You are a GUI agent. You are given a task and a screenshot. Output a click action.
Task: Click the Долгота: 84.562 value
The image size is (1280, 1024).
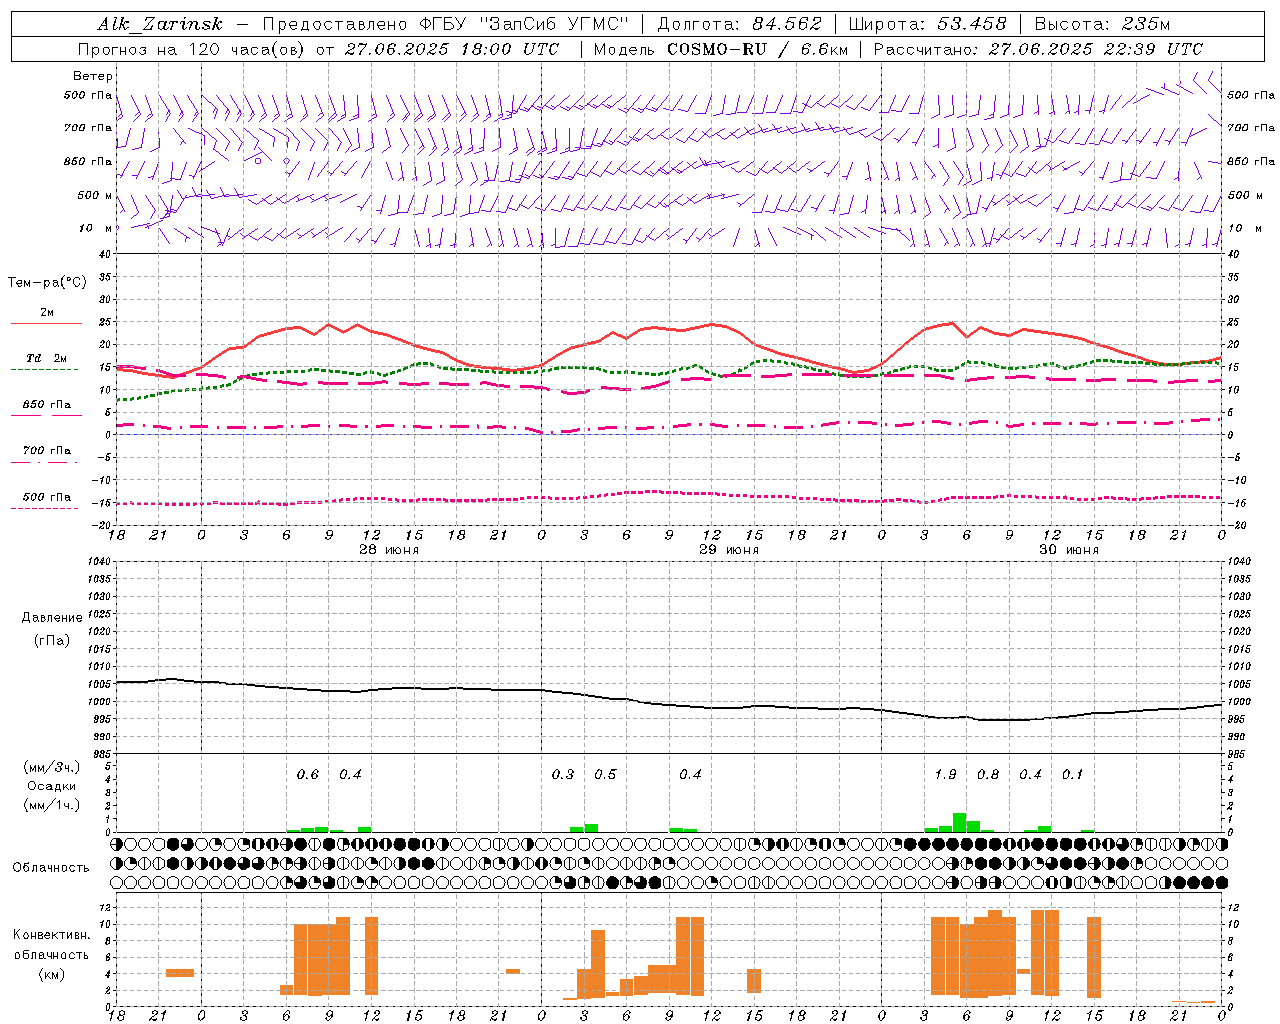[739, 25]
